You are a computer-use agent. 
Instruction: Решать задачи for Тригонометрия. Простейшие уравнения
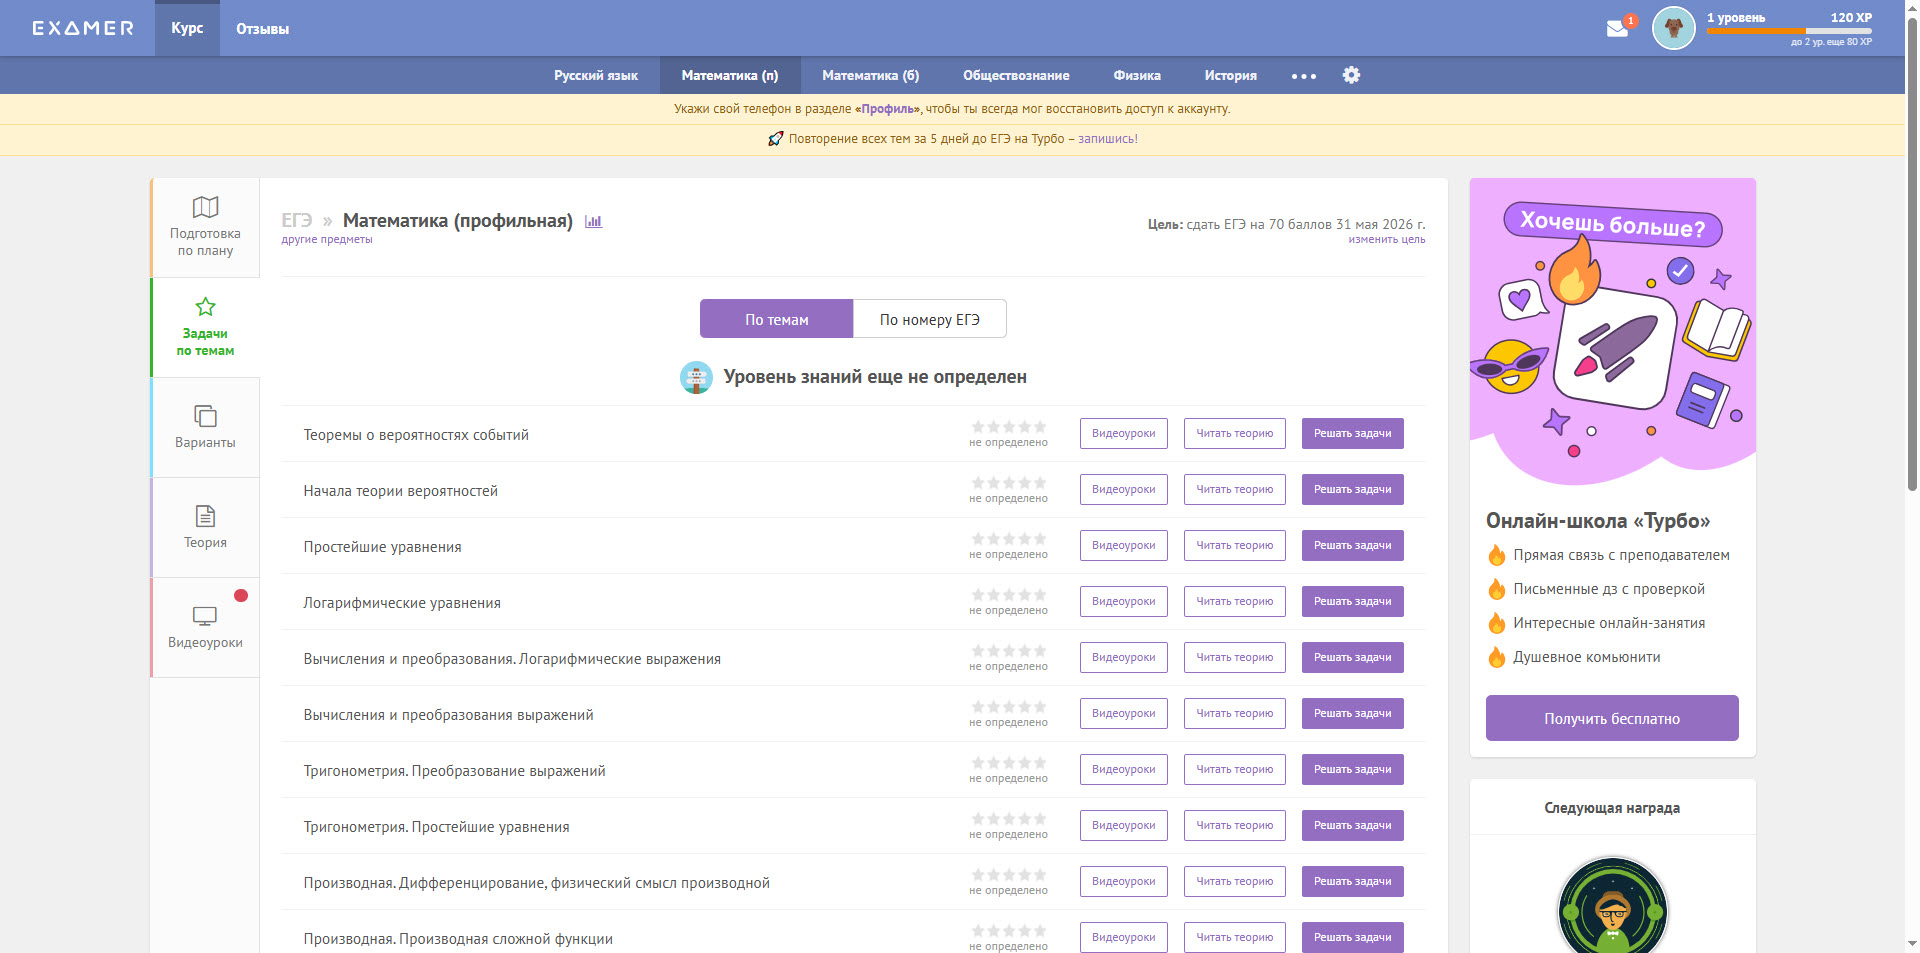click(x=1352, y=825)
